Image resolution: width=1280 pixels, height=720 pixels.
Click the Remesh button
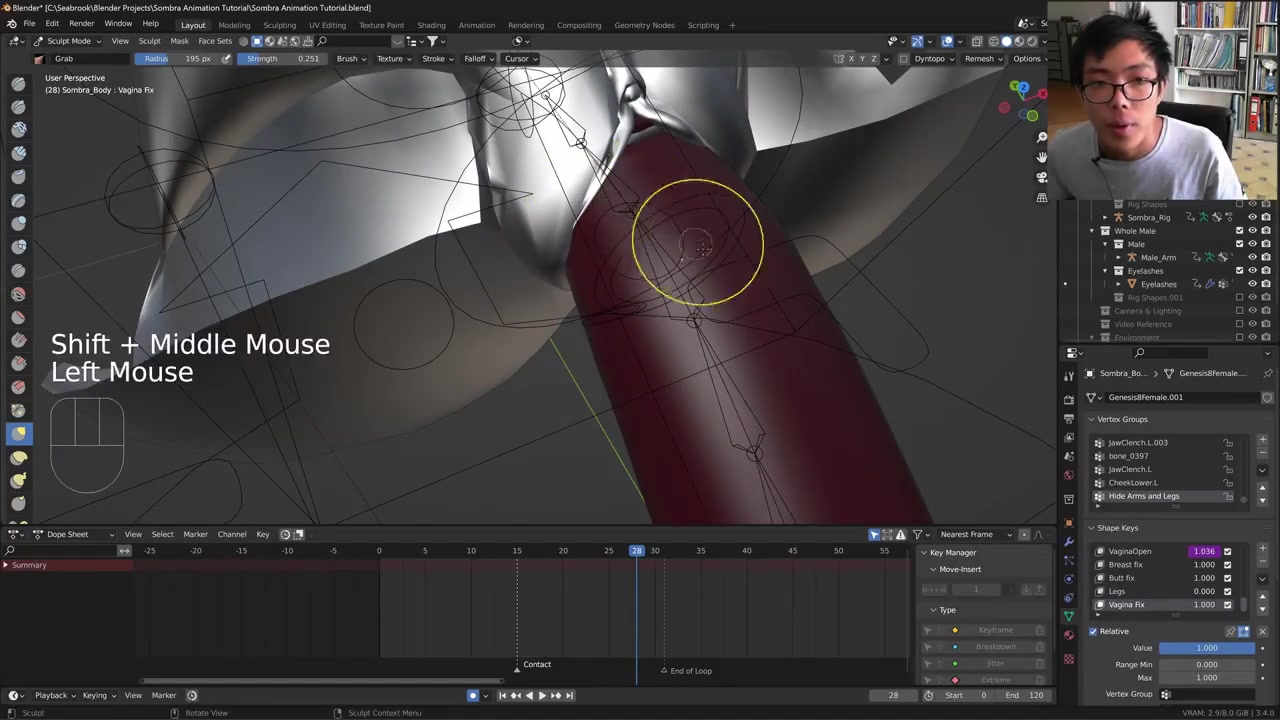tap(981, 58)
